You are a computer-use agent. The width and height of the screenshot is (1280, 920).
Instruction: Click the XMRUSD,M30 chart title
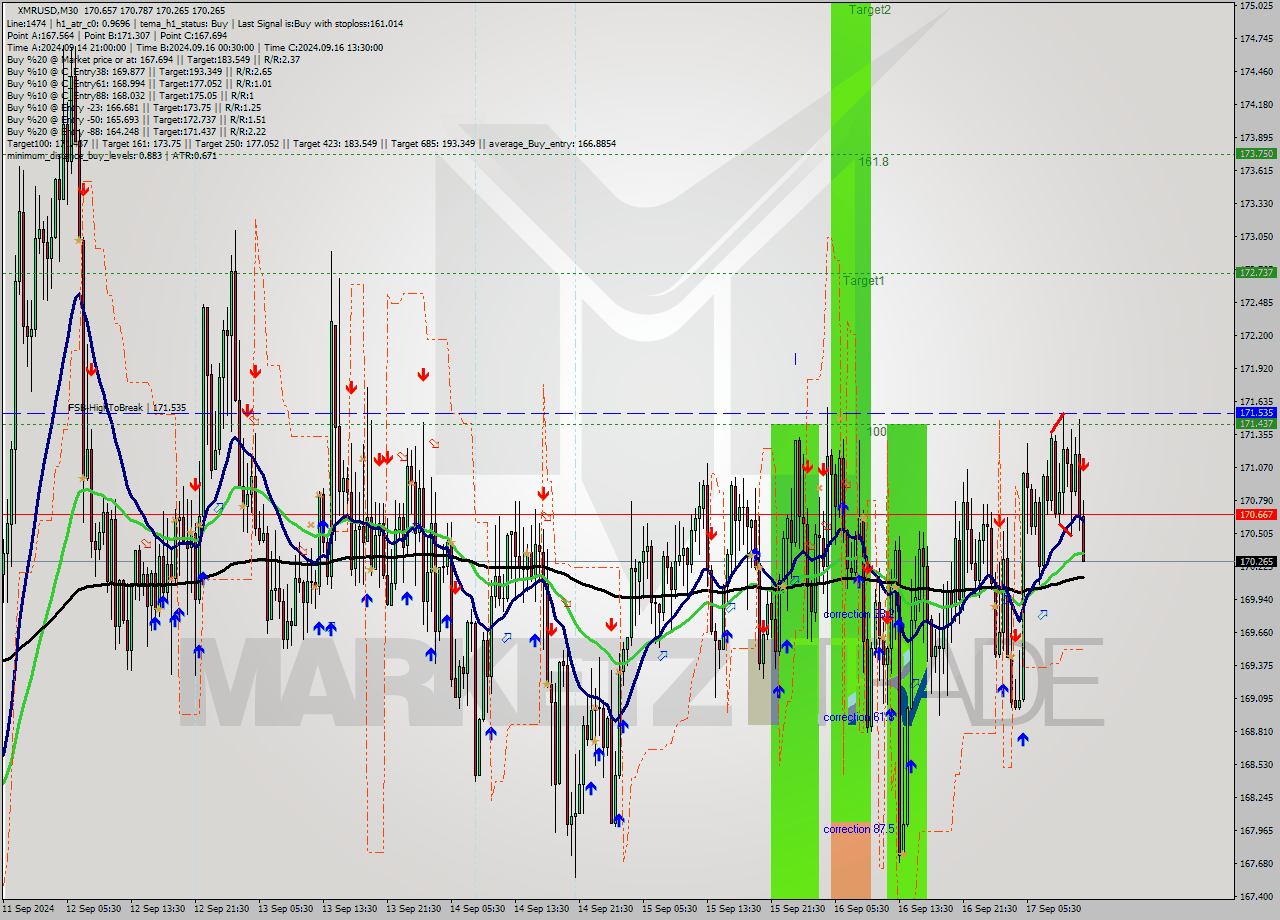pos(46,11)
